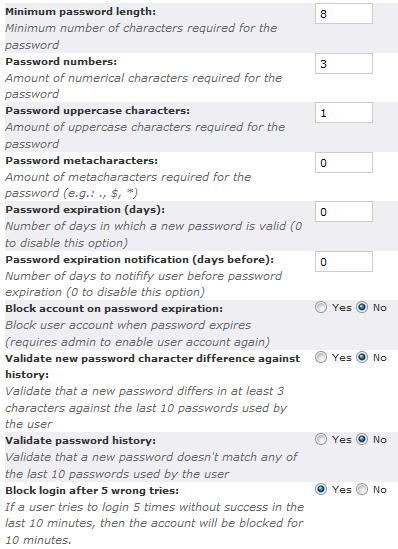The image size is (398, 549).
Task: Choose Yes for Validate password history
Action: click(321, 439)
